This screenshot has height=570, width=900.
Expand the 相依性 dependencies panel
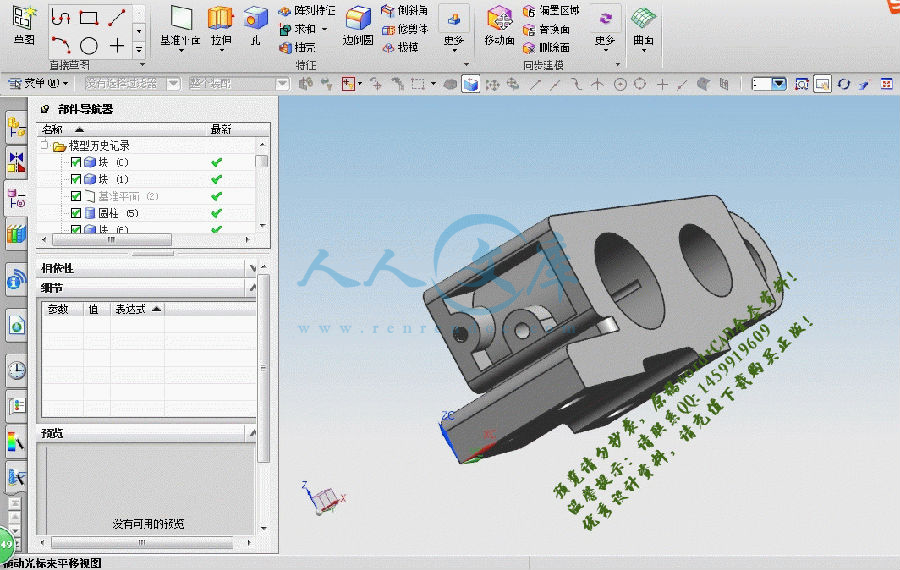[252, 268]
